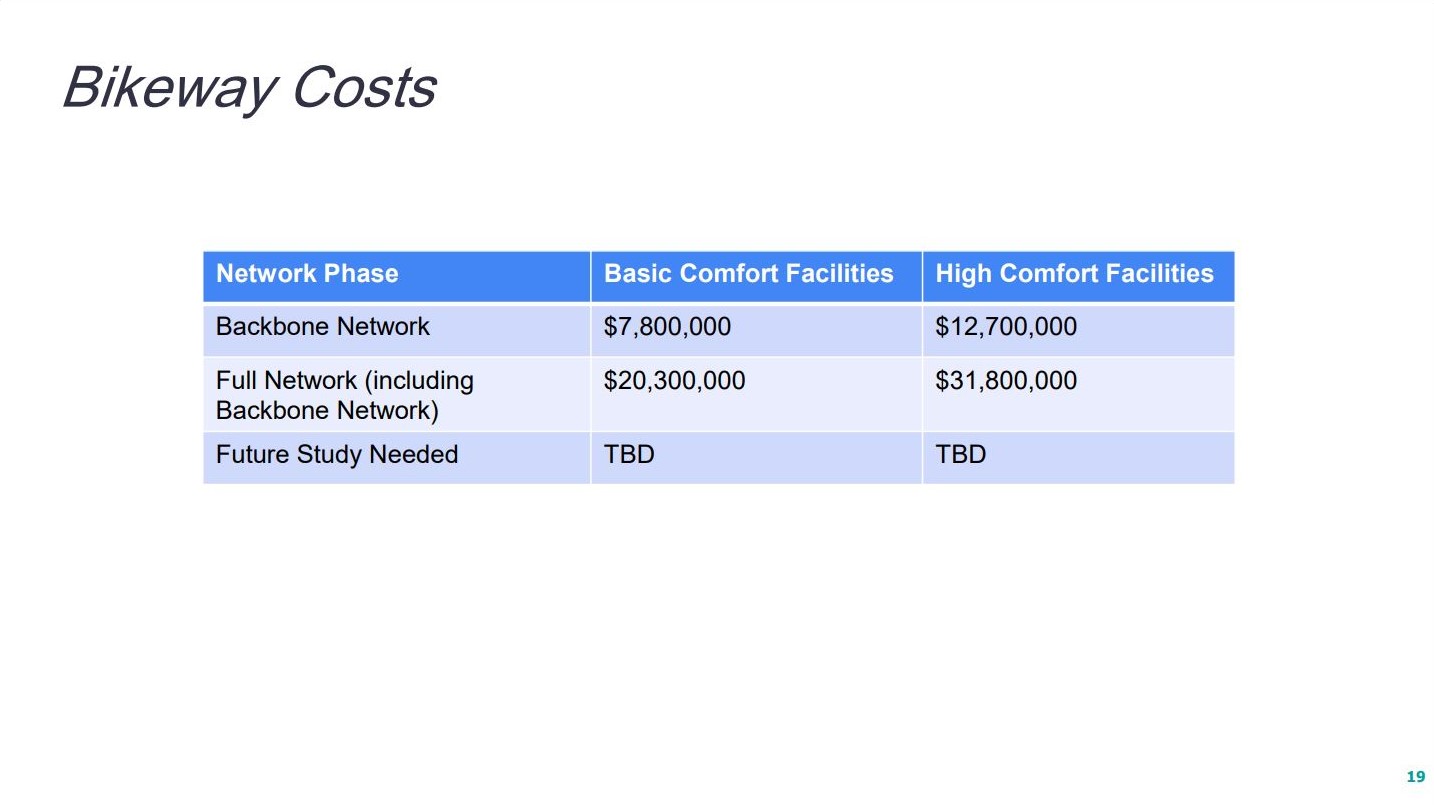Screen dimensions: 1434x805
Task: Select the Future Study Needed cell
Action: 336,455
